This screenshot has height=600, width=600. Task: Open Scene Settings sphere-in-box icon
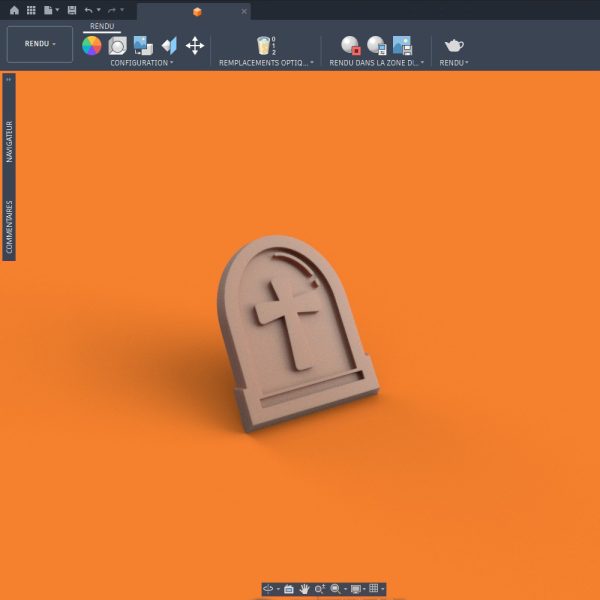tap(117, 46)
